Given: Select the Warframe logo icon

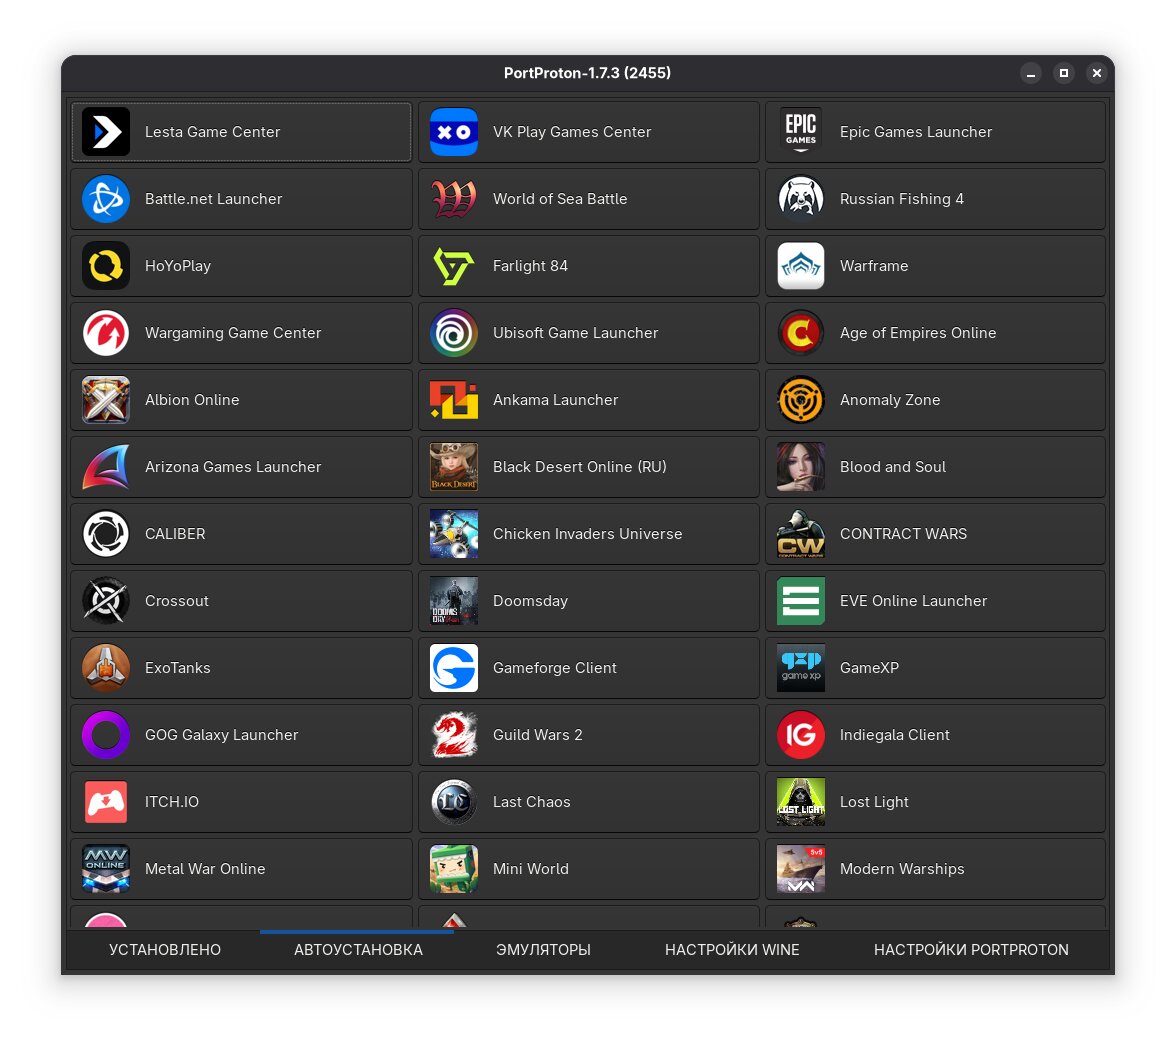Looking at the screenshot, I should 801,266.
